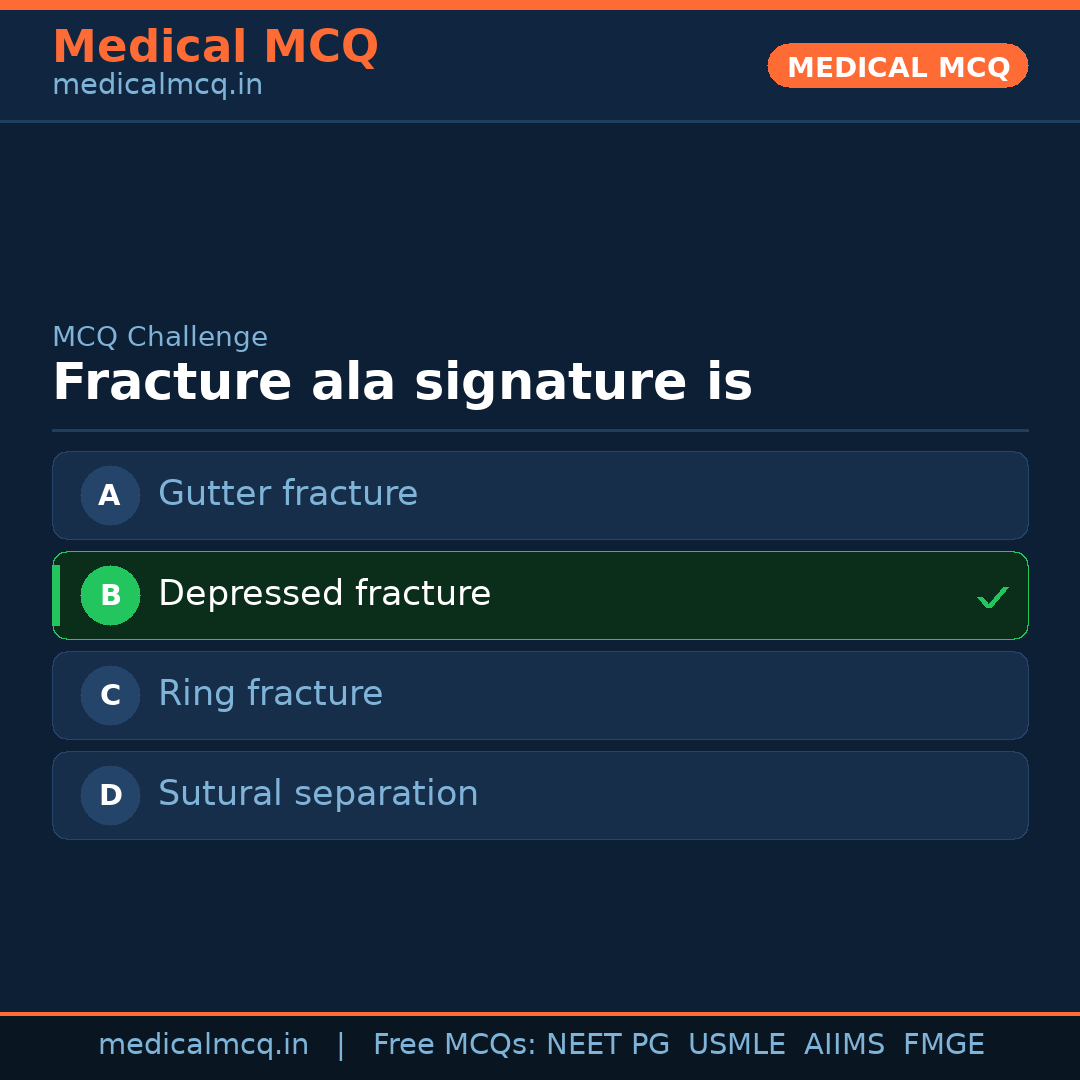The image size is (1080, 1080).
Task: Click the question title Fracture ala signature is
Action: 403,382
